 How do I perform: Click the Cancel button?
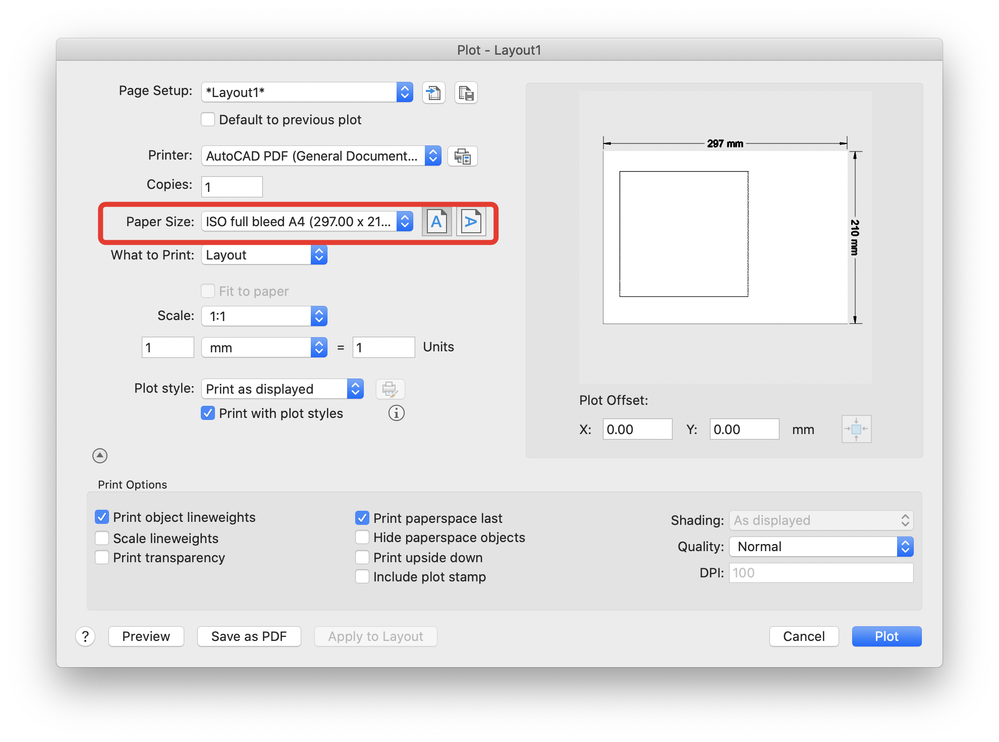(803, 636)
